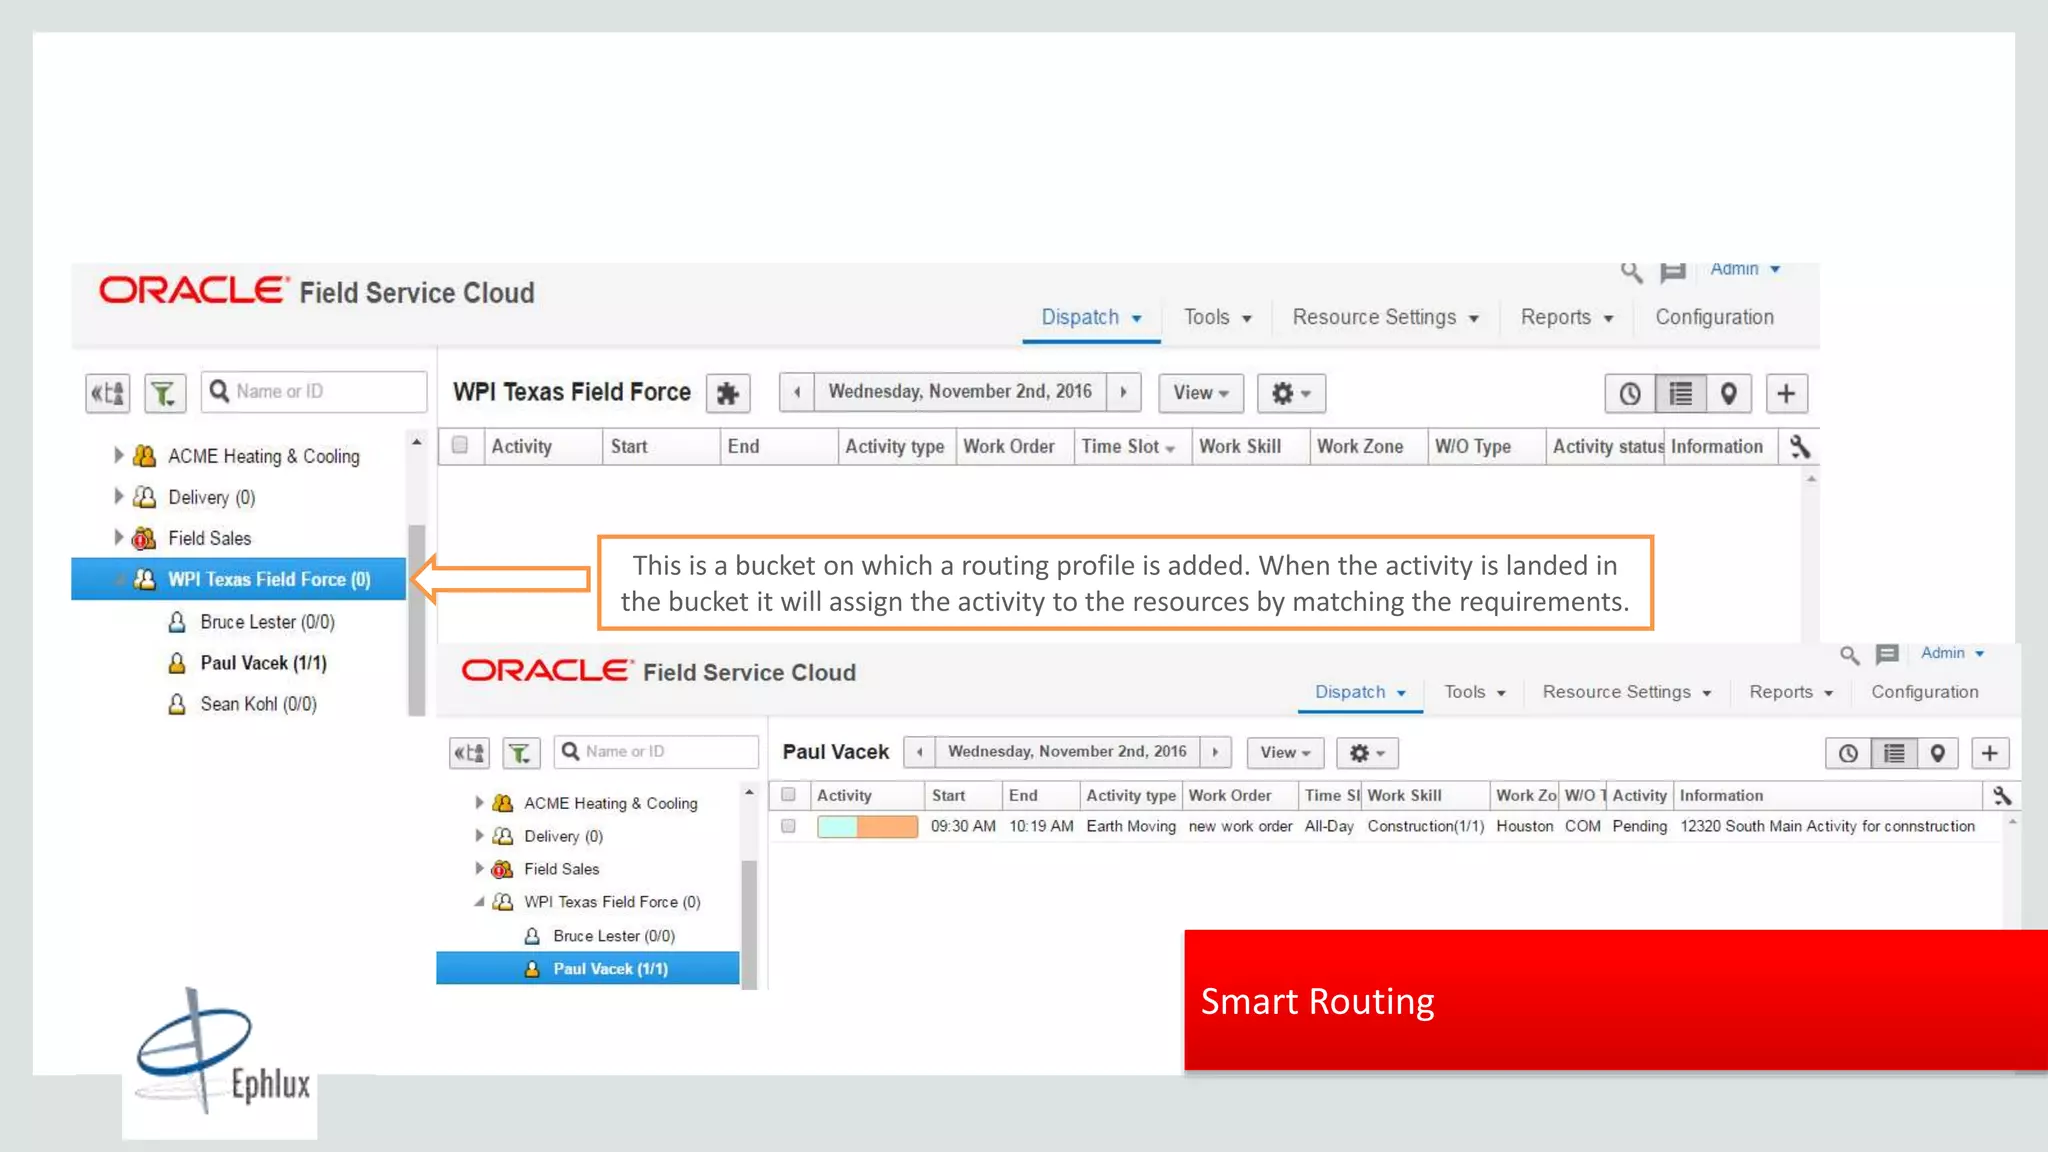The height and width of the screenshot is (1152, 2048).
Task: Select Bruce Lester (0/0) in lower tree
Action: [x=613, y=936]
